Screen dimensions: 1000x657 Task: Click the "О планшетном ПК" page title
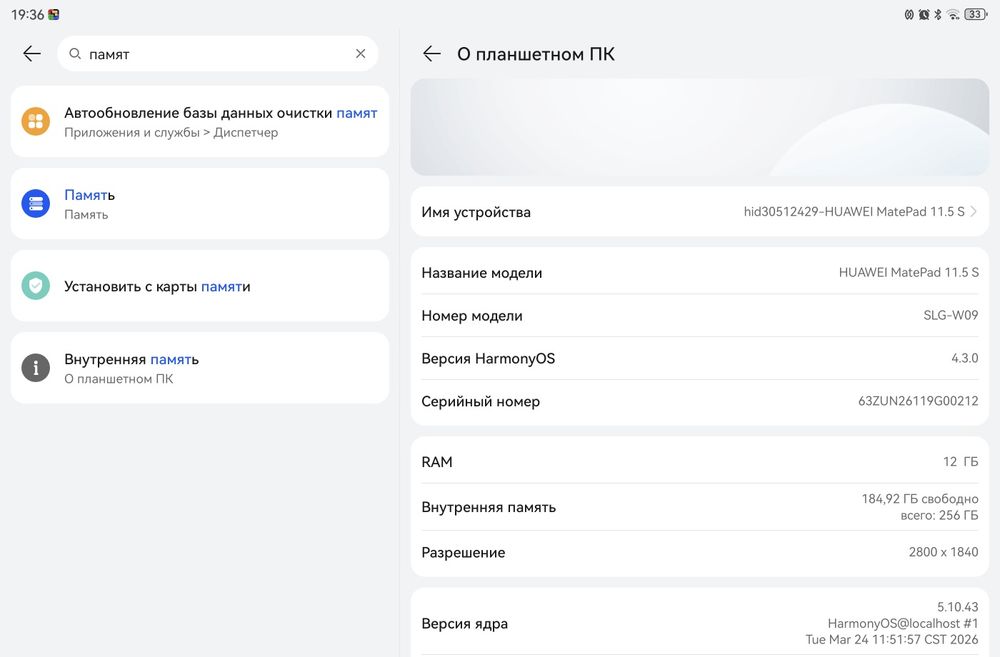[x=536, y=54]
